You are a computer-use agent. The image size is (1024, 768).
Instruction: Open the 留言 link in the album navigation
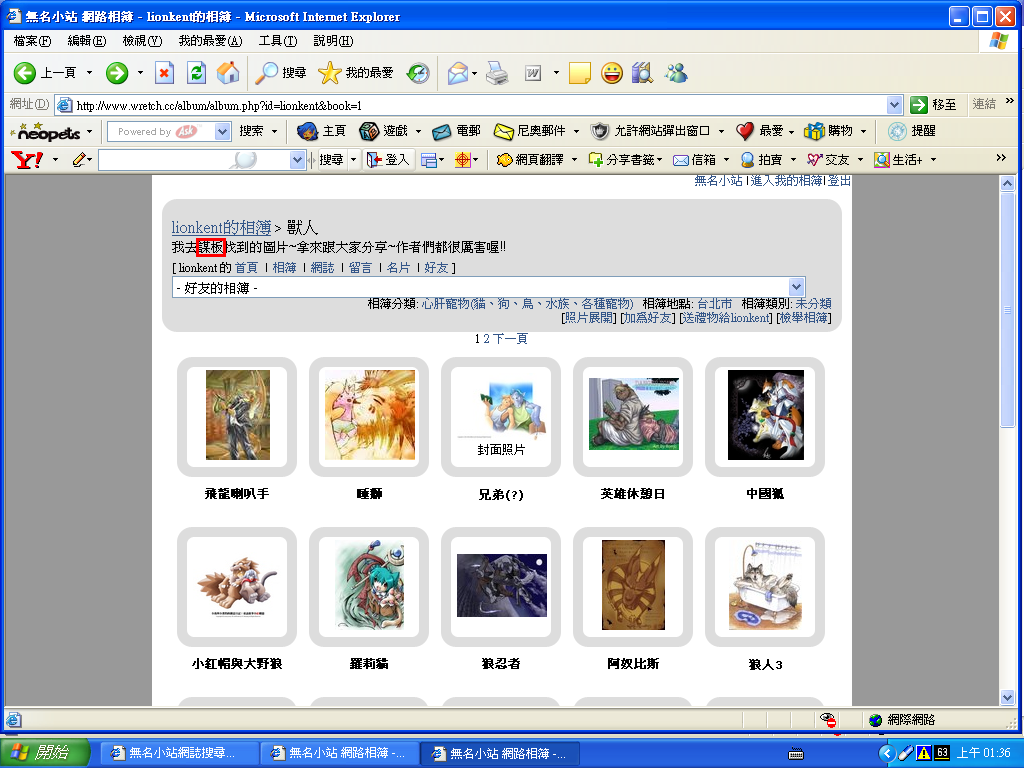click(x=360, y=268)
